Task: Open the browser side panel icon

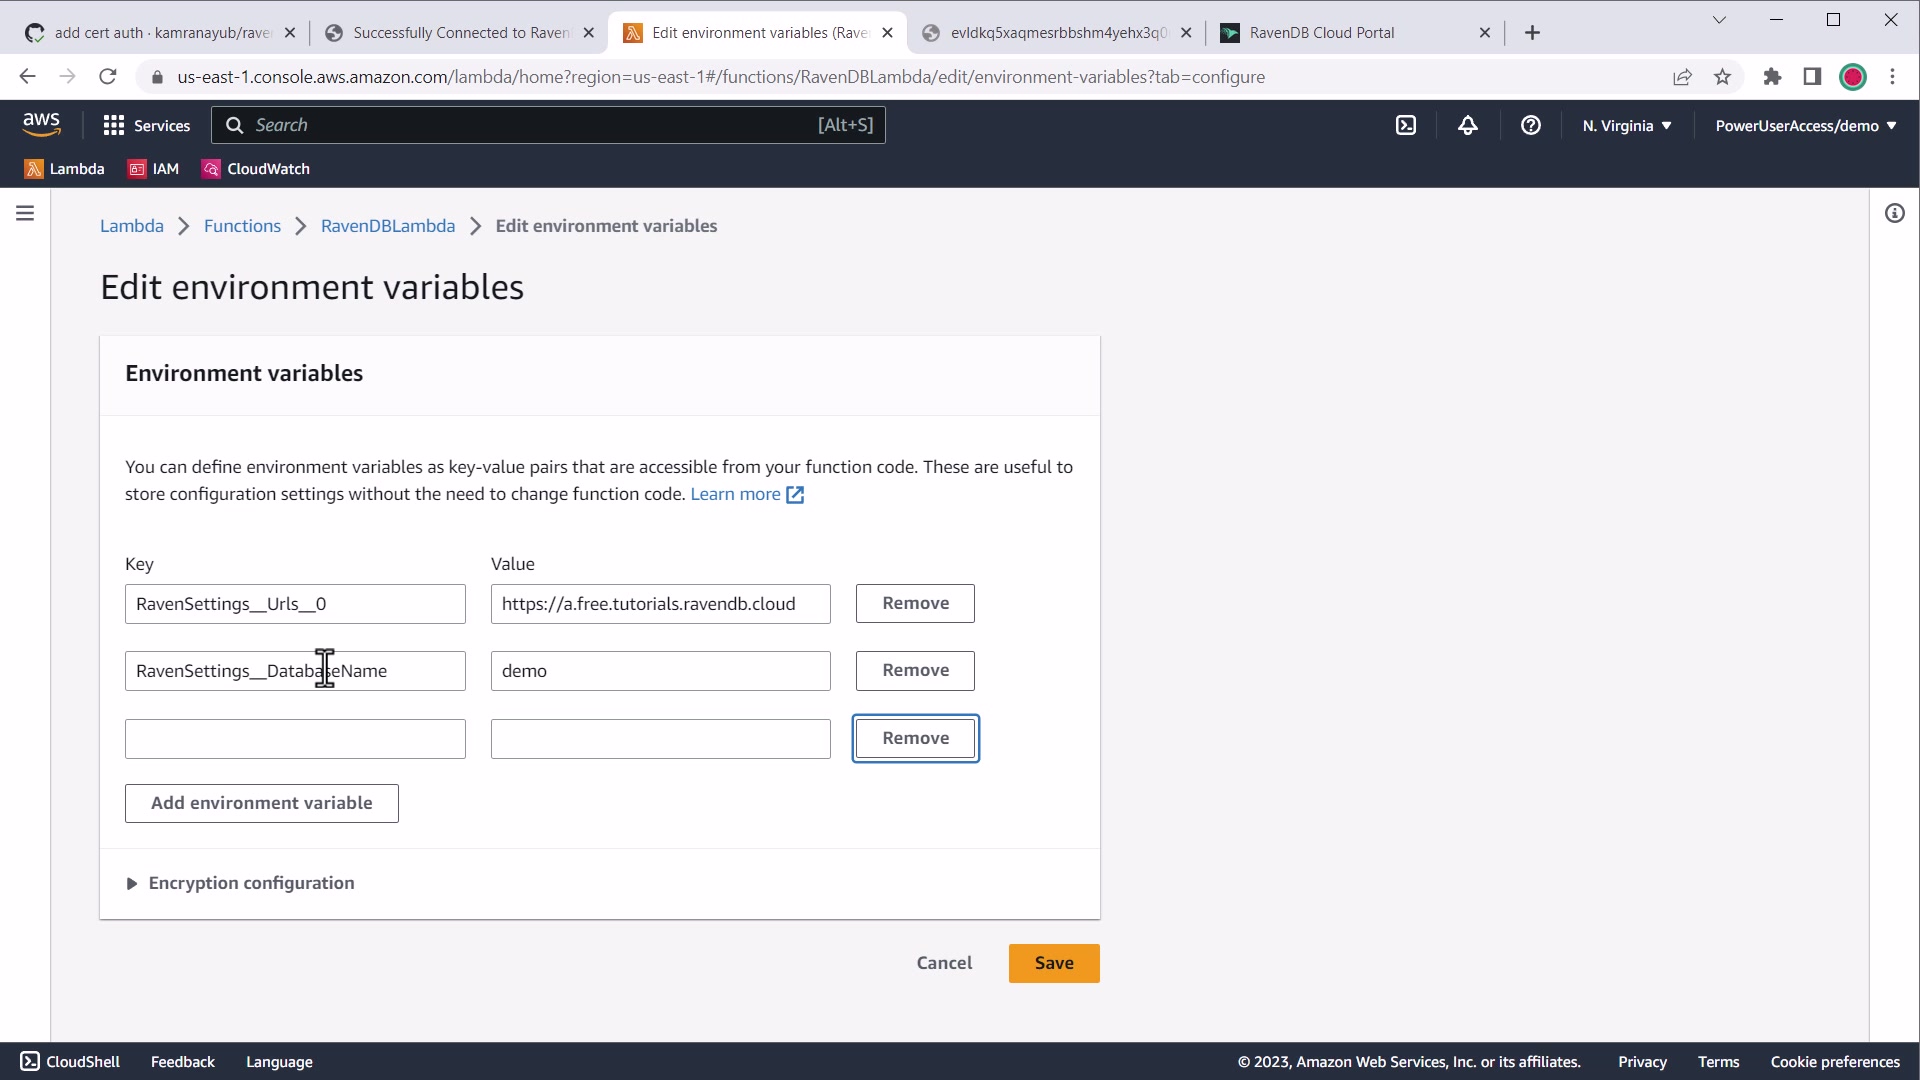Action: point(1812,77)
